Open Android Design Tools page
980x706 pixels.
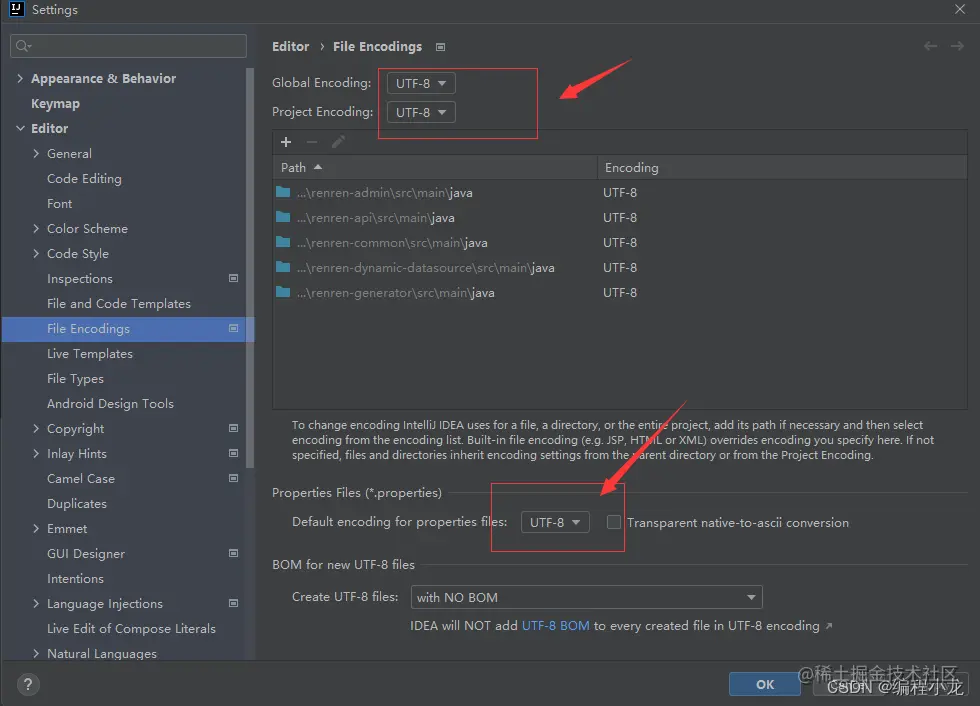point(111,404)
